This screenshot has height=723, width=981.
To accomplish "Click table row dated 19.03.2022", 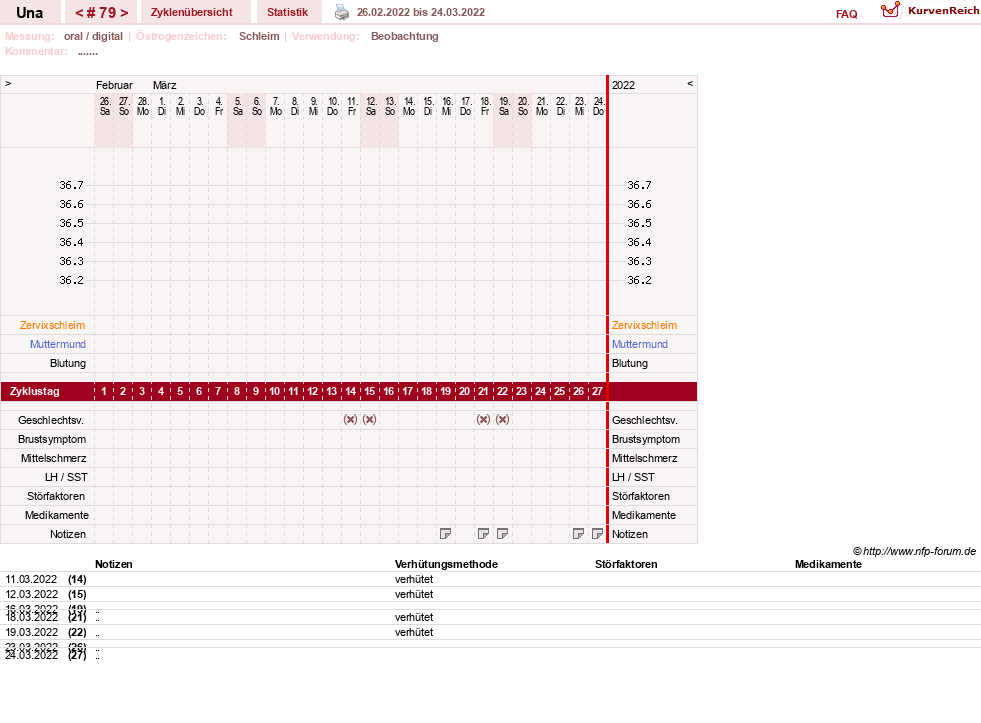I will click(490, 632).
